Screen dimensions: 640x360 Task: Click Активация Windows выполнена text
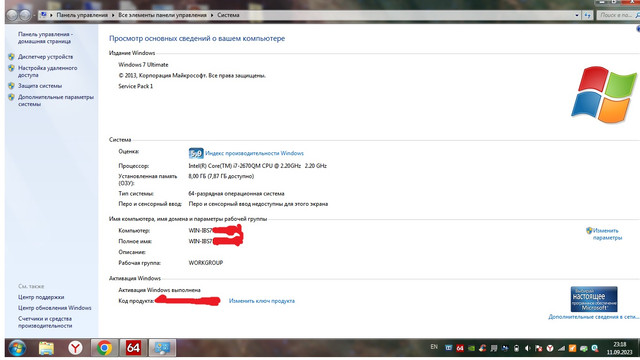(x=159, y=290)
